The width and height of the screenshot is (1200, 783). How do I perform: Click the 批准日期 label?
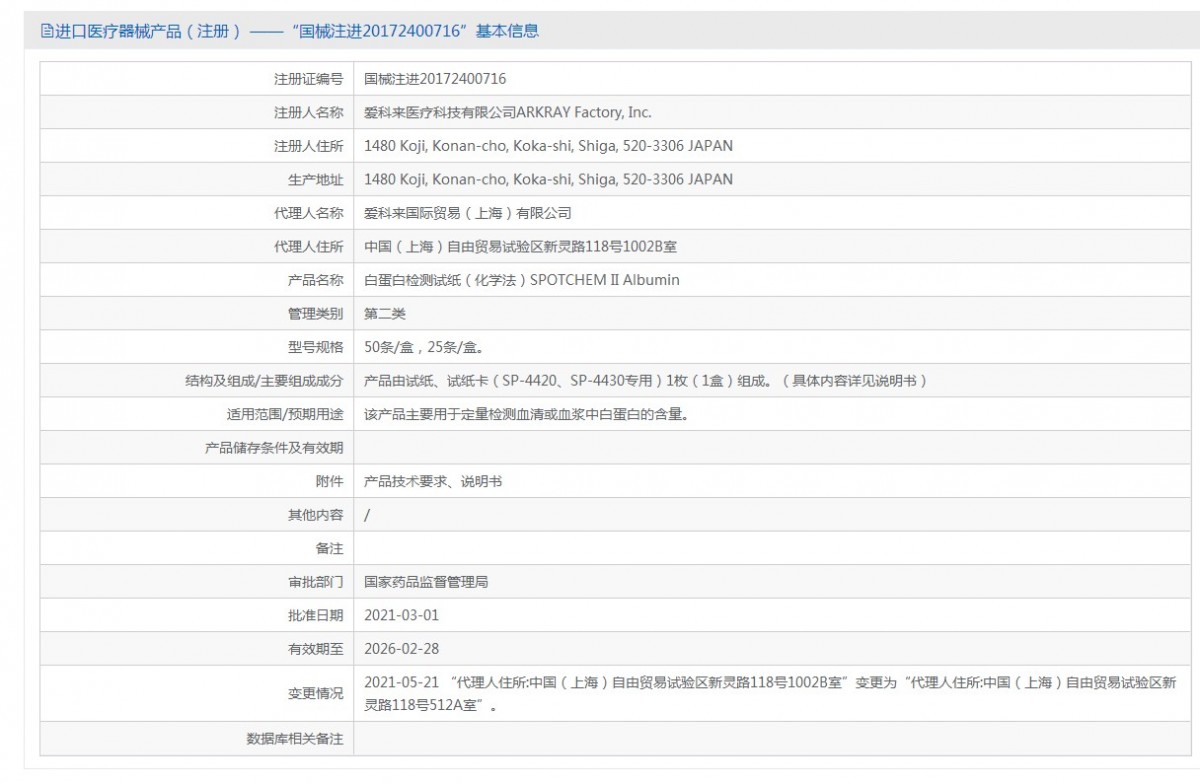click(316, 615)
